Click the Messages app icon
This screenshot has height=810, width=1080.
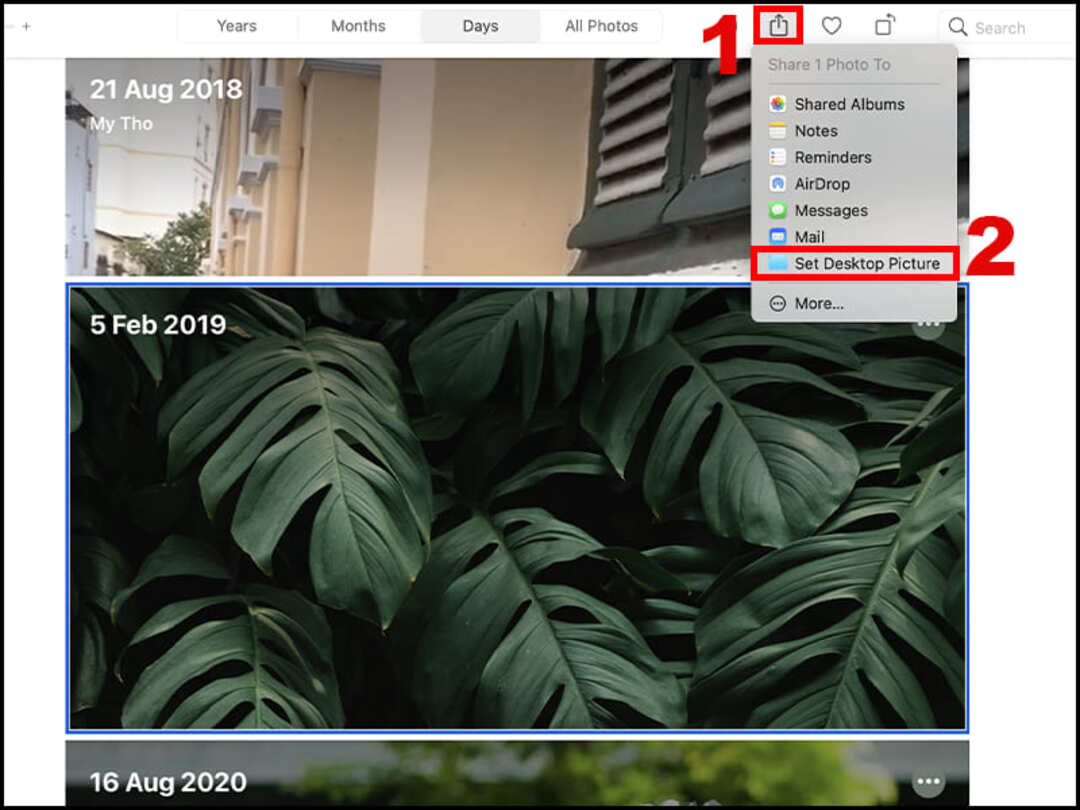[778, 210]
